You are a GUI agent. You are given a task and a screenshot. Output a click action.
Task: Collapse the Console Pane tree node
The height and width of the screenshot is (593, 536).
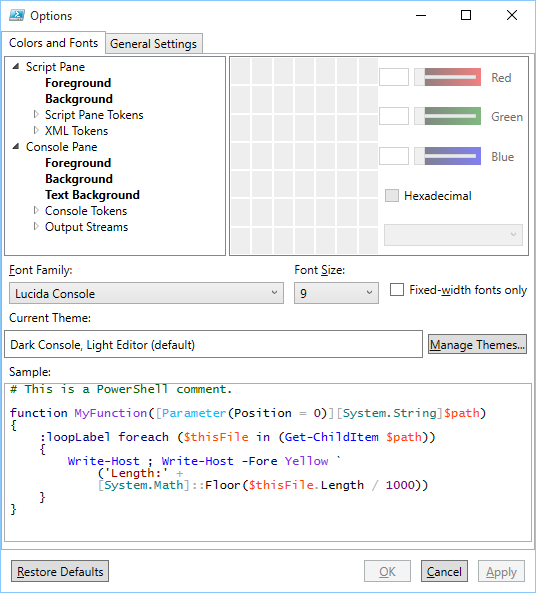pyautogui.click(x=16, y=146)
